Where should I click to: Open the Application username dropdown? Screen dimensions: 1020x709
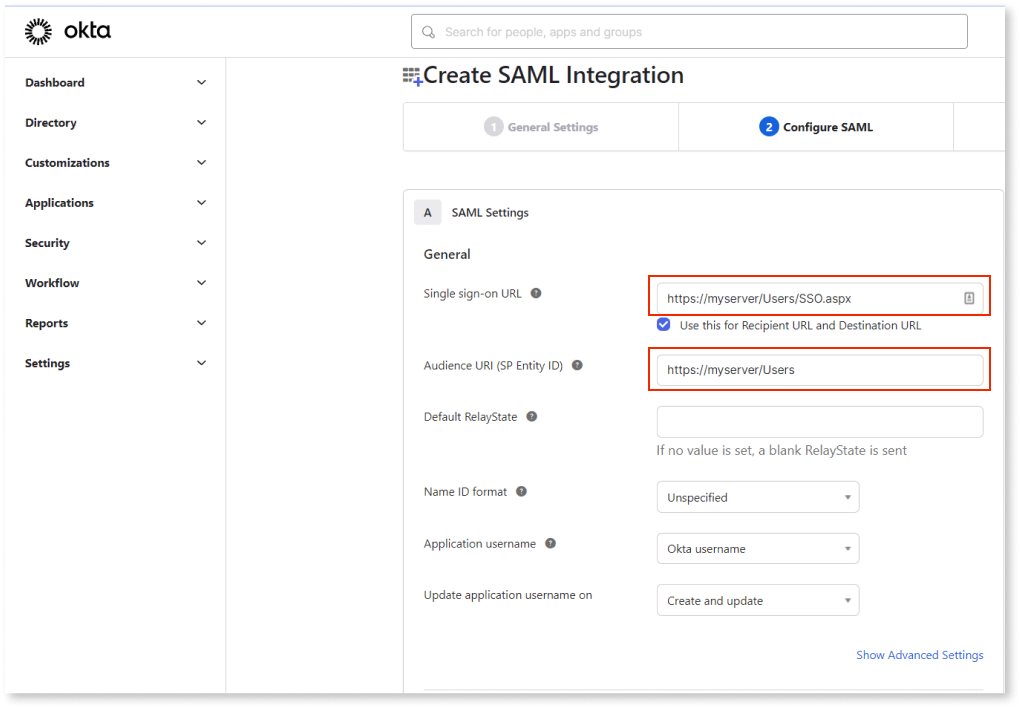click(757, 549)
